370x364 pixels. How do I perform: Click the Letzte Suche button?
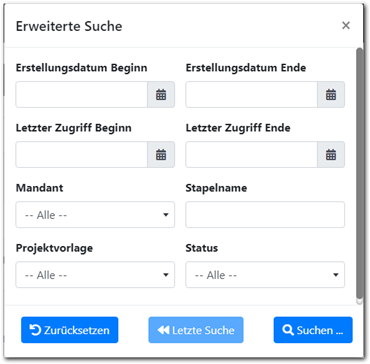point(196,330)
